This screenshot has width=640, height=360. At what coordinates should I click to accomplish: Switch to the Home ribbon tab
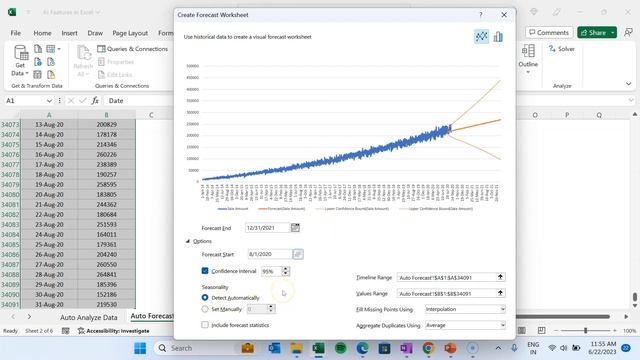pos(42,33)
